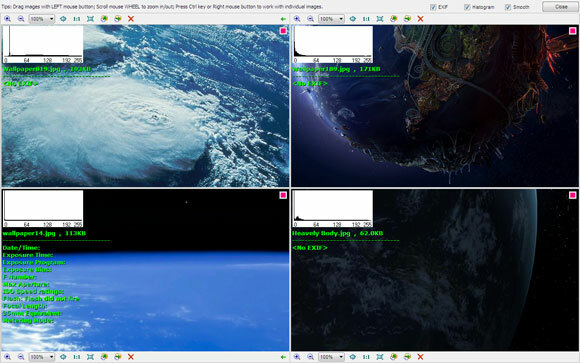Screen dimensions: 580x363
Task: Click the teal diamond-shaped icon above Wallpaper019.jpg
Action: 63,19
